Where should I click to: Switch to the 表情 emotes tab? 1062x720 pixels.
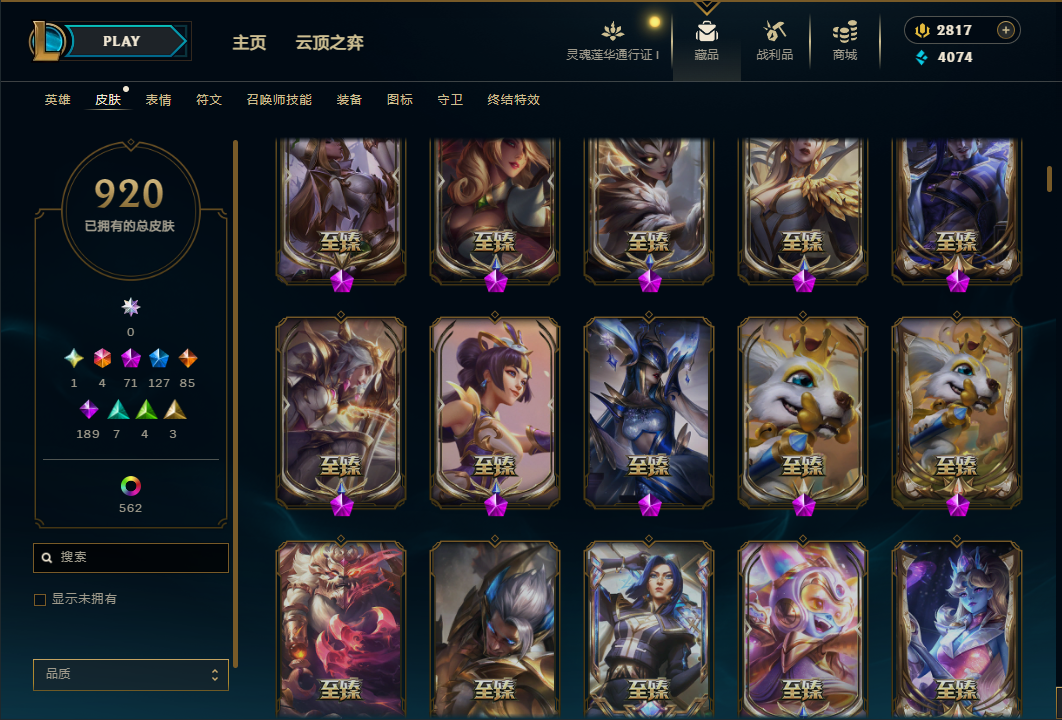point(158,100)
